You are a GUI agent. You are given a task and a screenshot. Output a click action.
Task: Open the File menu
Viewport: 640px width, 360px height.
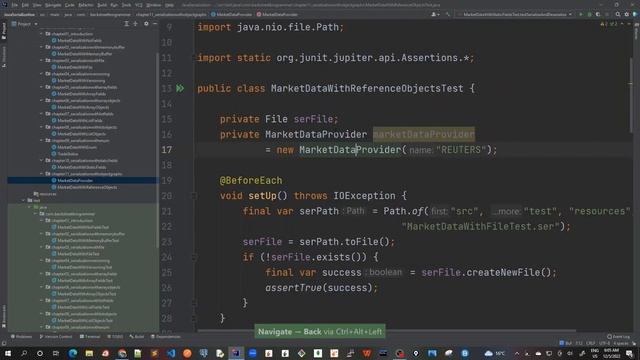coord(15,5)
